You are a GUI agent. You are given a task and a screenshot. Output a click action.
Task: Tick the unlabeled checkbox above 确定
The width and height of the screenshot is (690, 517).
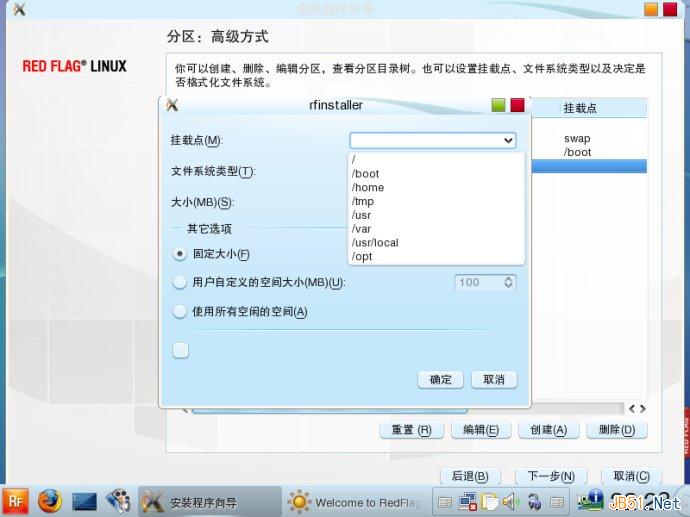pyautogui.click(x=180, y=350)
